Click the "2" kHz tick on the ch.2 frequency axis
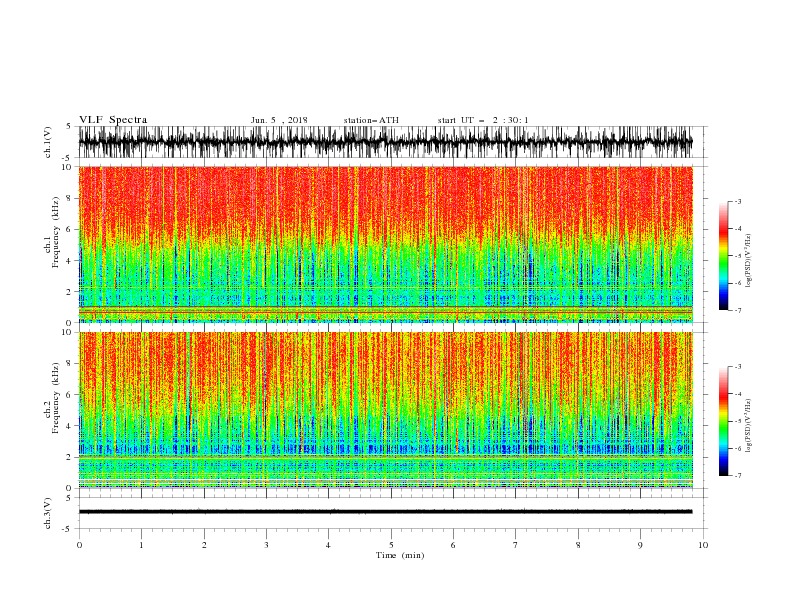 (x=69, y=457)
